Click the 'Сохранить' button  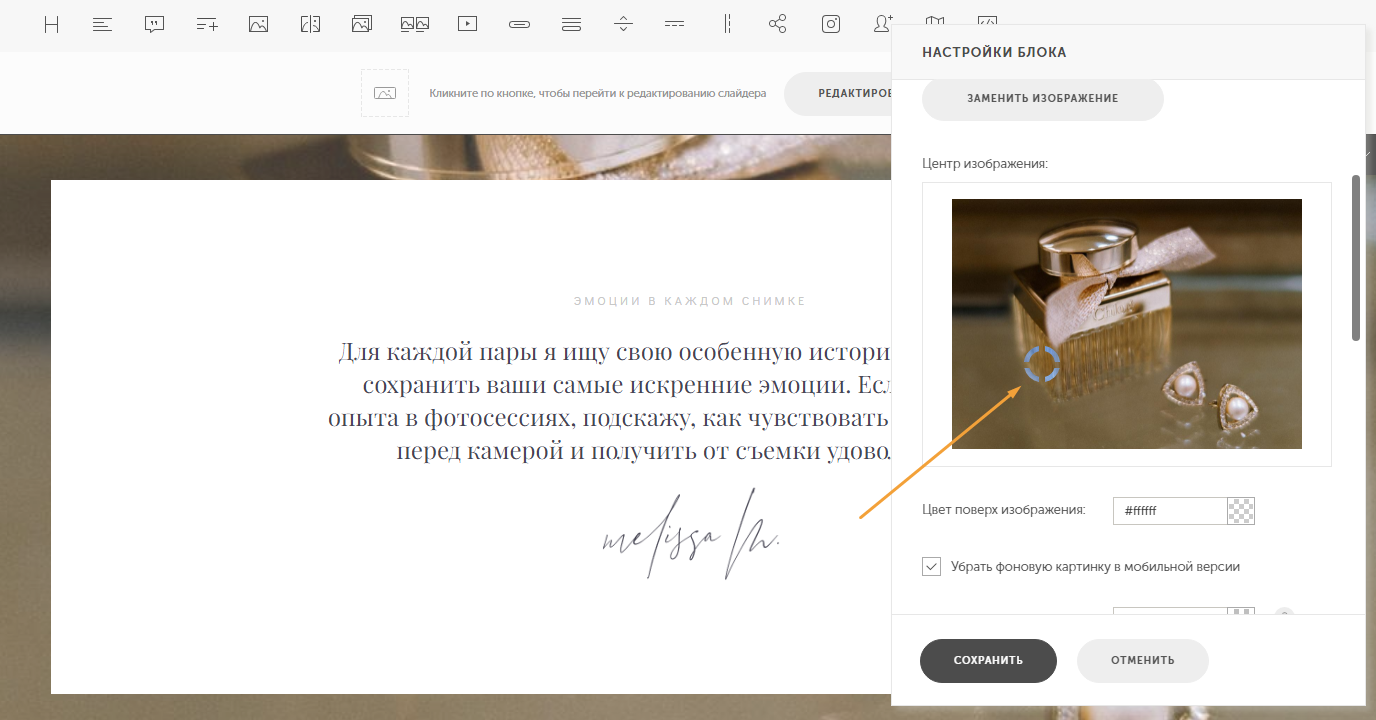pos(988,661)
